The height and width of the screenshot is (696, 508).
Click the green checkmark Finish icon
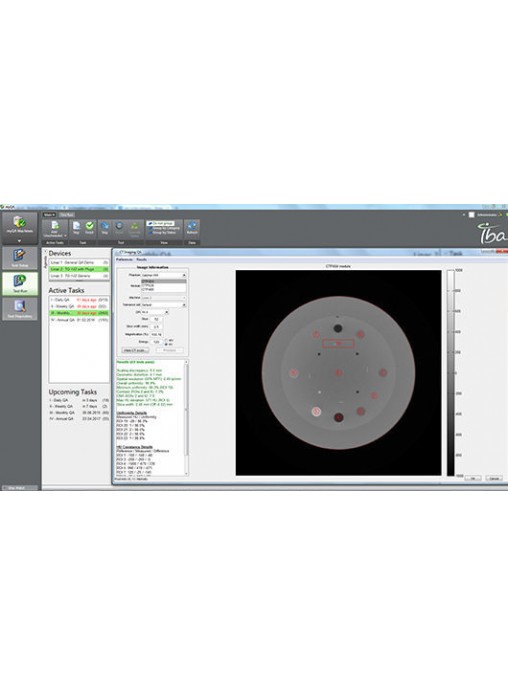pos(89,228)
